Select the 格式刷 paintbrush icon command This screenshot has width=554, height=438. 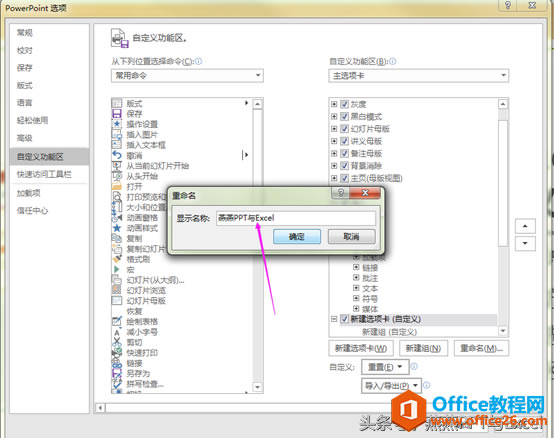pos(117,259)
